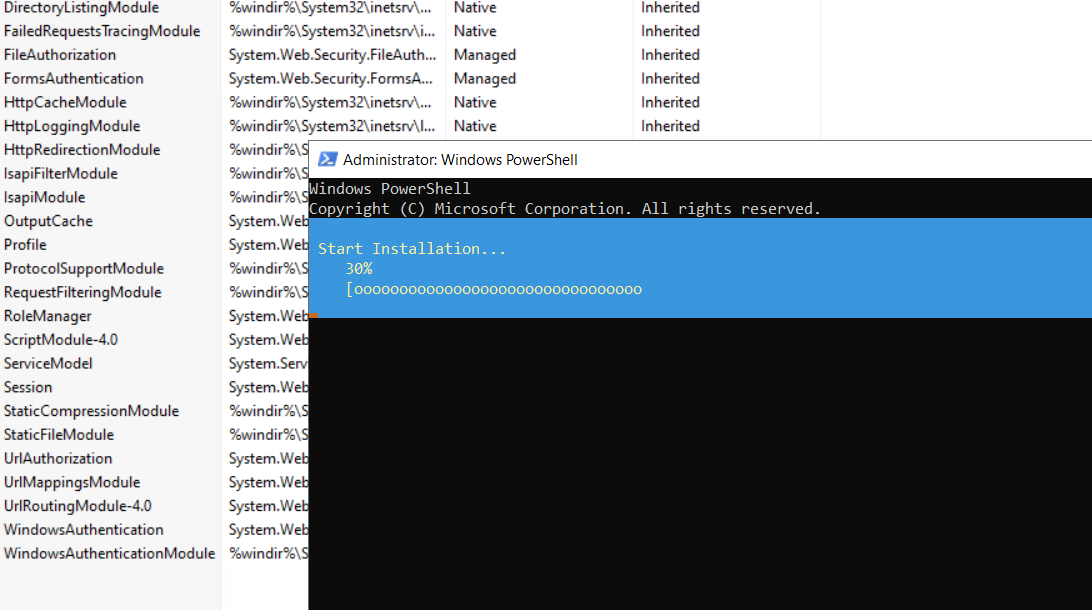Click the PowerShell icon in the title bar
The width and height of the screenshot is (1092, 610).
327,159
